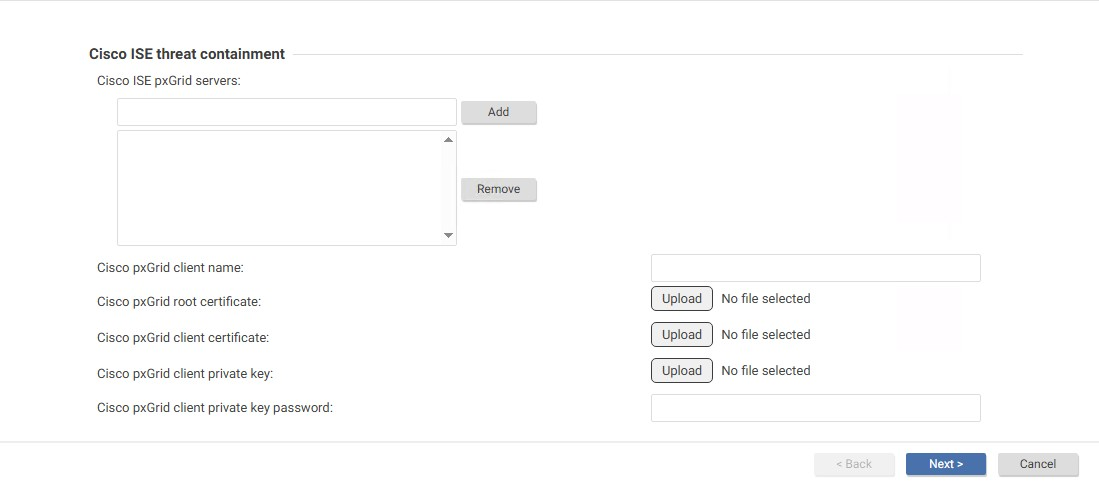The image size is (1099, 485).
Task: Proceed with the Next button
Action: click(946, 464)
